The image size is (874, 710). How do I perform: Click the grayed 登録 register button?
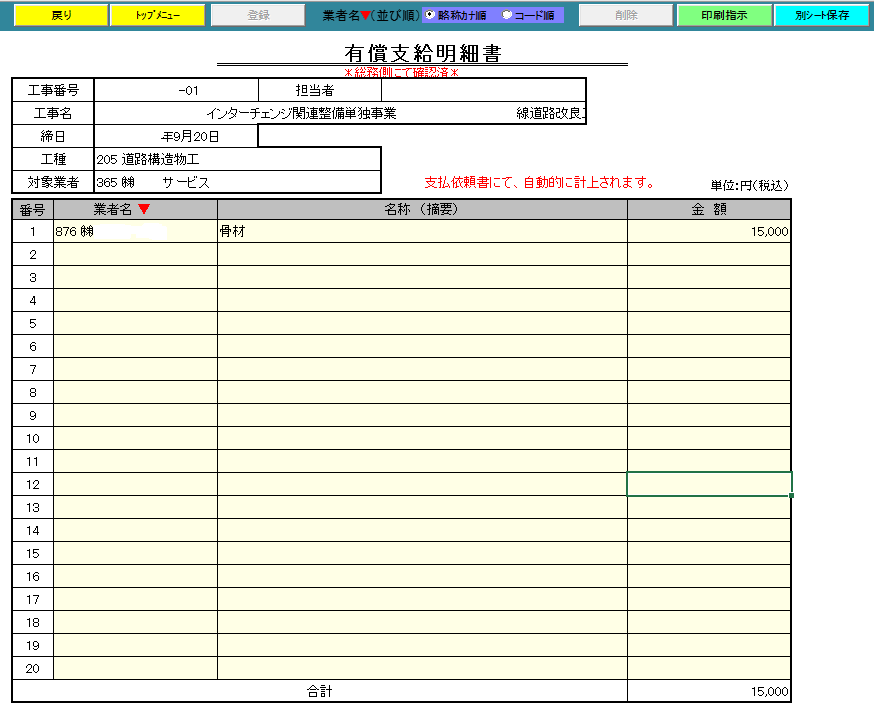pyautogui.click(x=258, y=16)
